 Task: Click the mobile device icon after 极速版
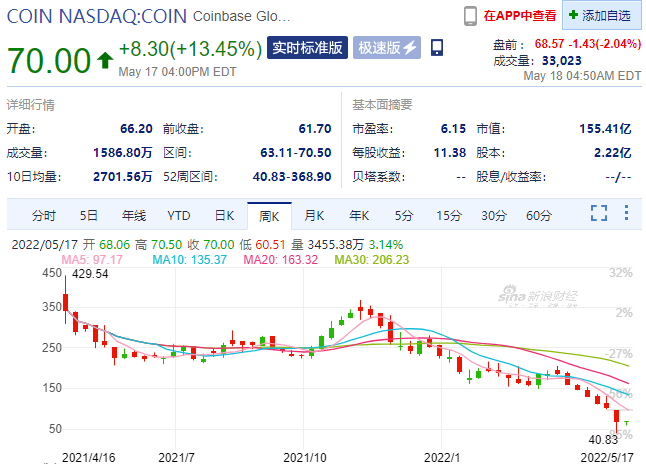[x=437, y=47]
